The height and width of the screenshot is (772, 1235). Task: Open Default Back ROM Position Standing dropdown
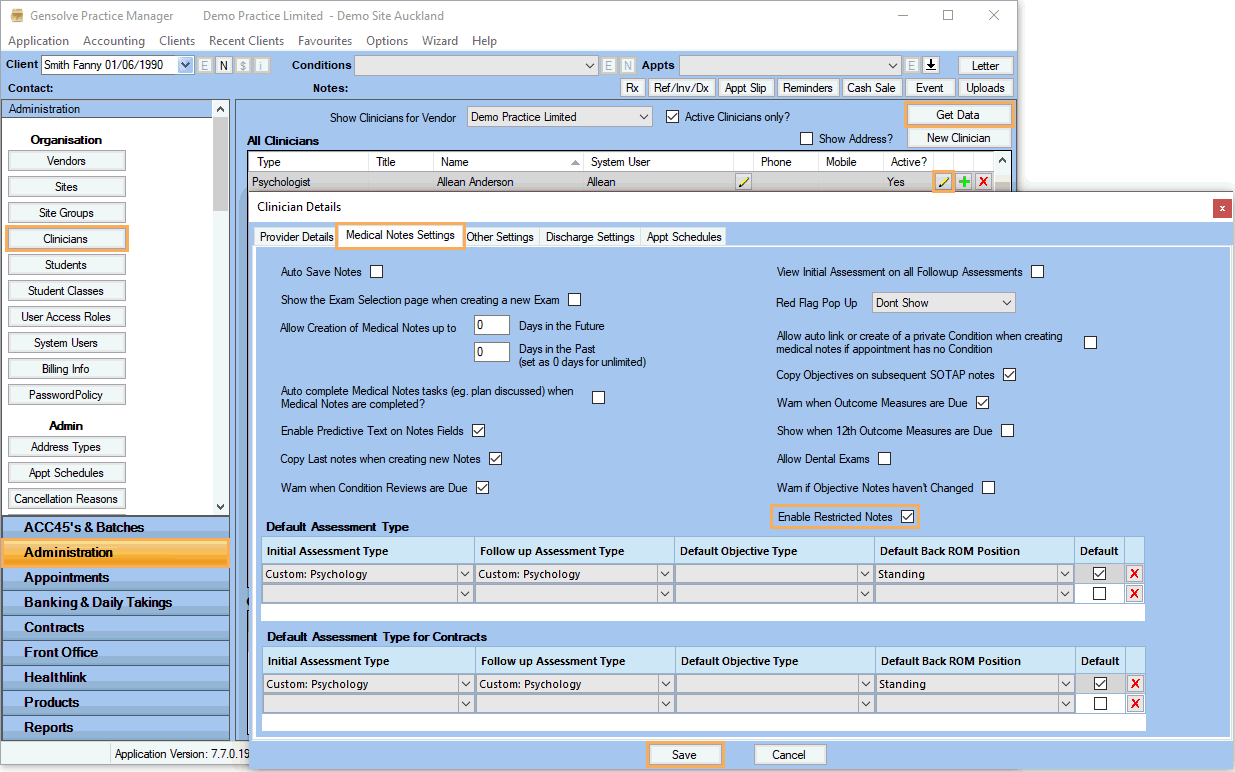[x=1065, y=574]
